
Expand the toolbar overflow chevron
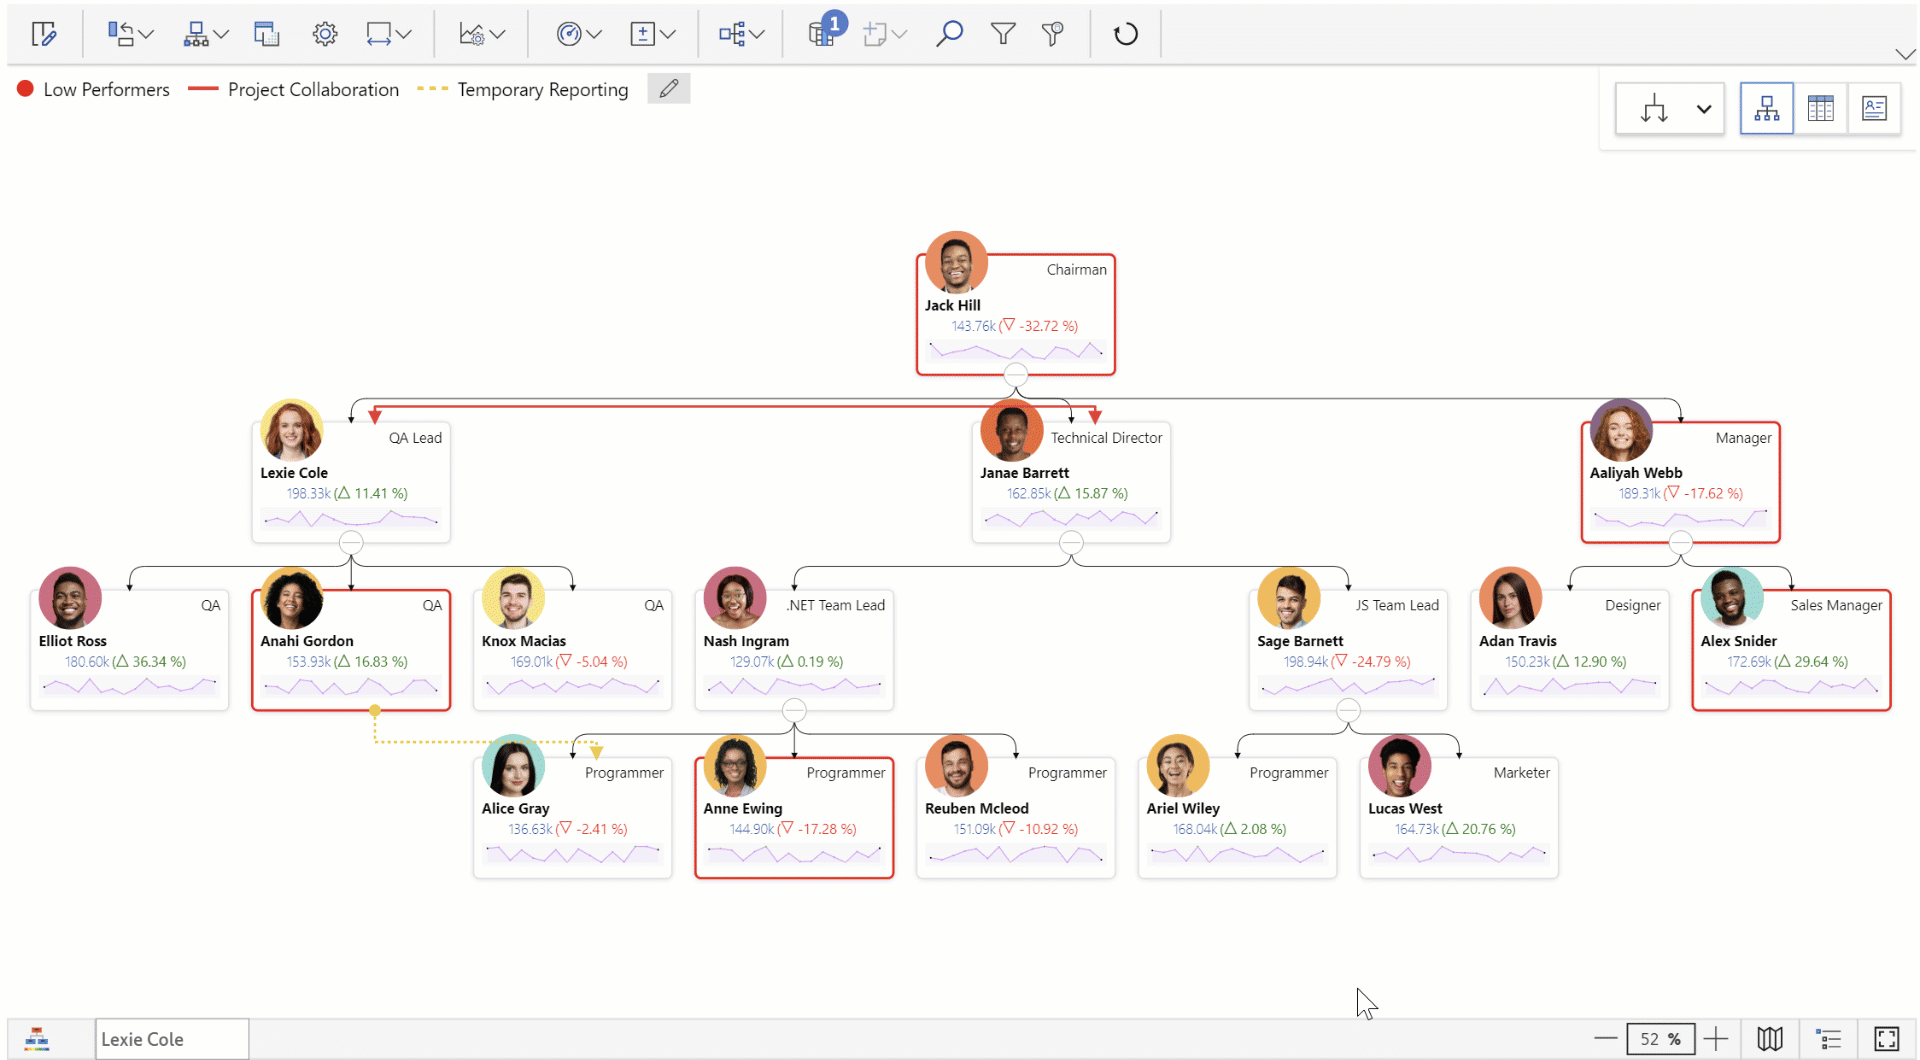tap(1904, 54)
